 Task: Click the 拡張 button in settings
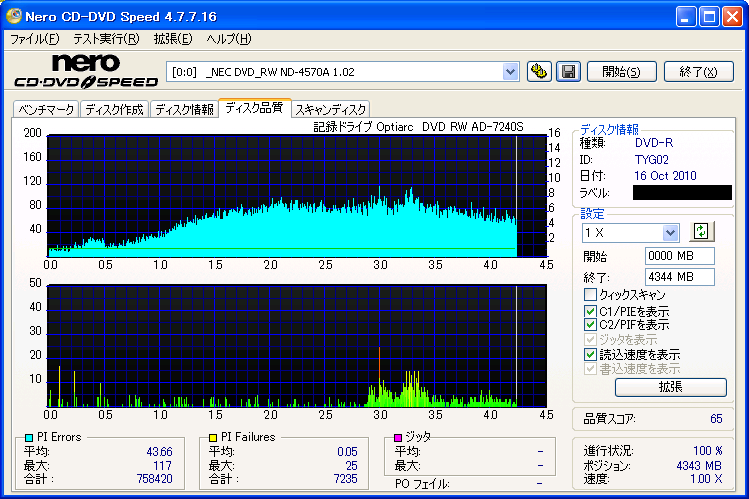pyautogui.click(x=671, y=387)
